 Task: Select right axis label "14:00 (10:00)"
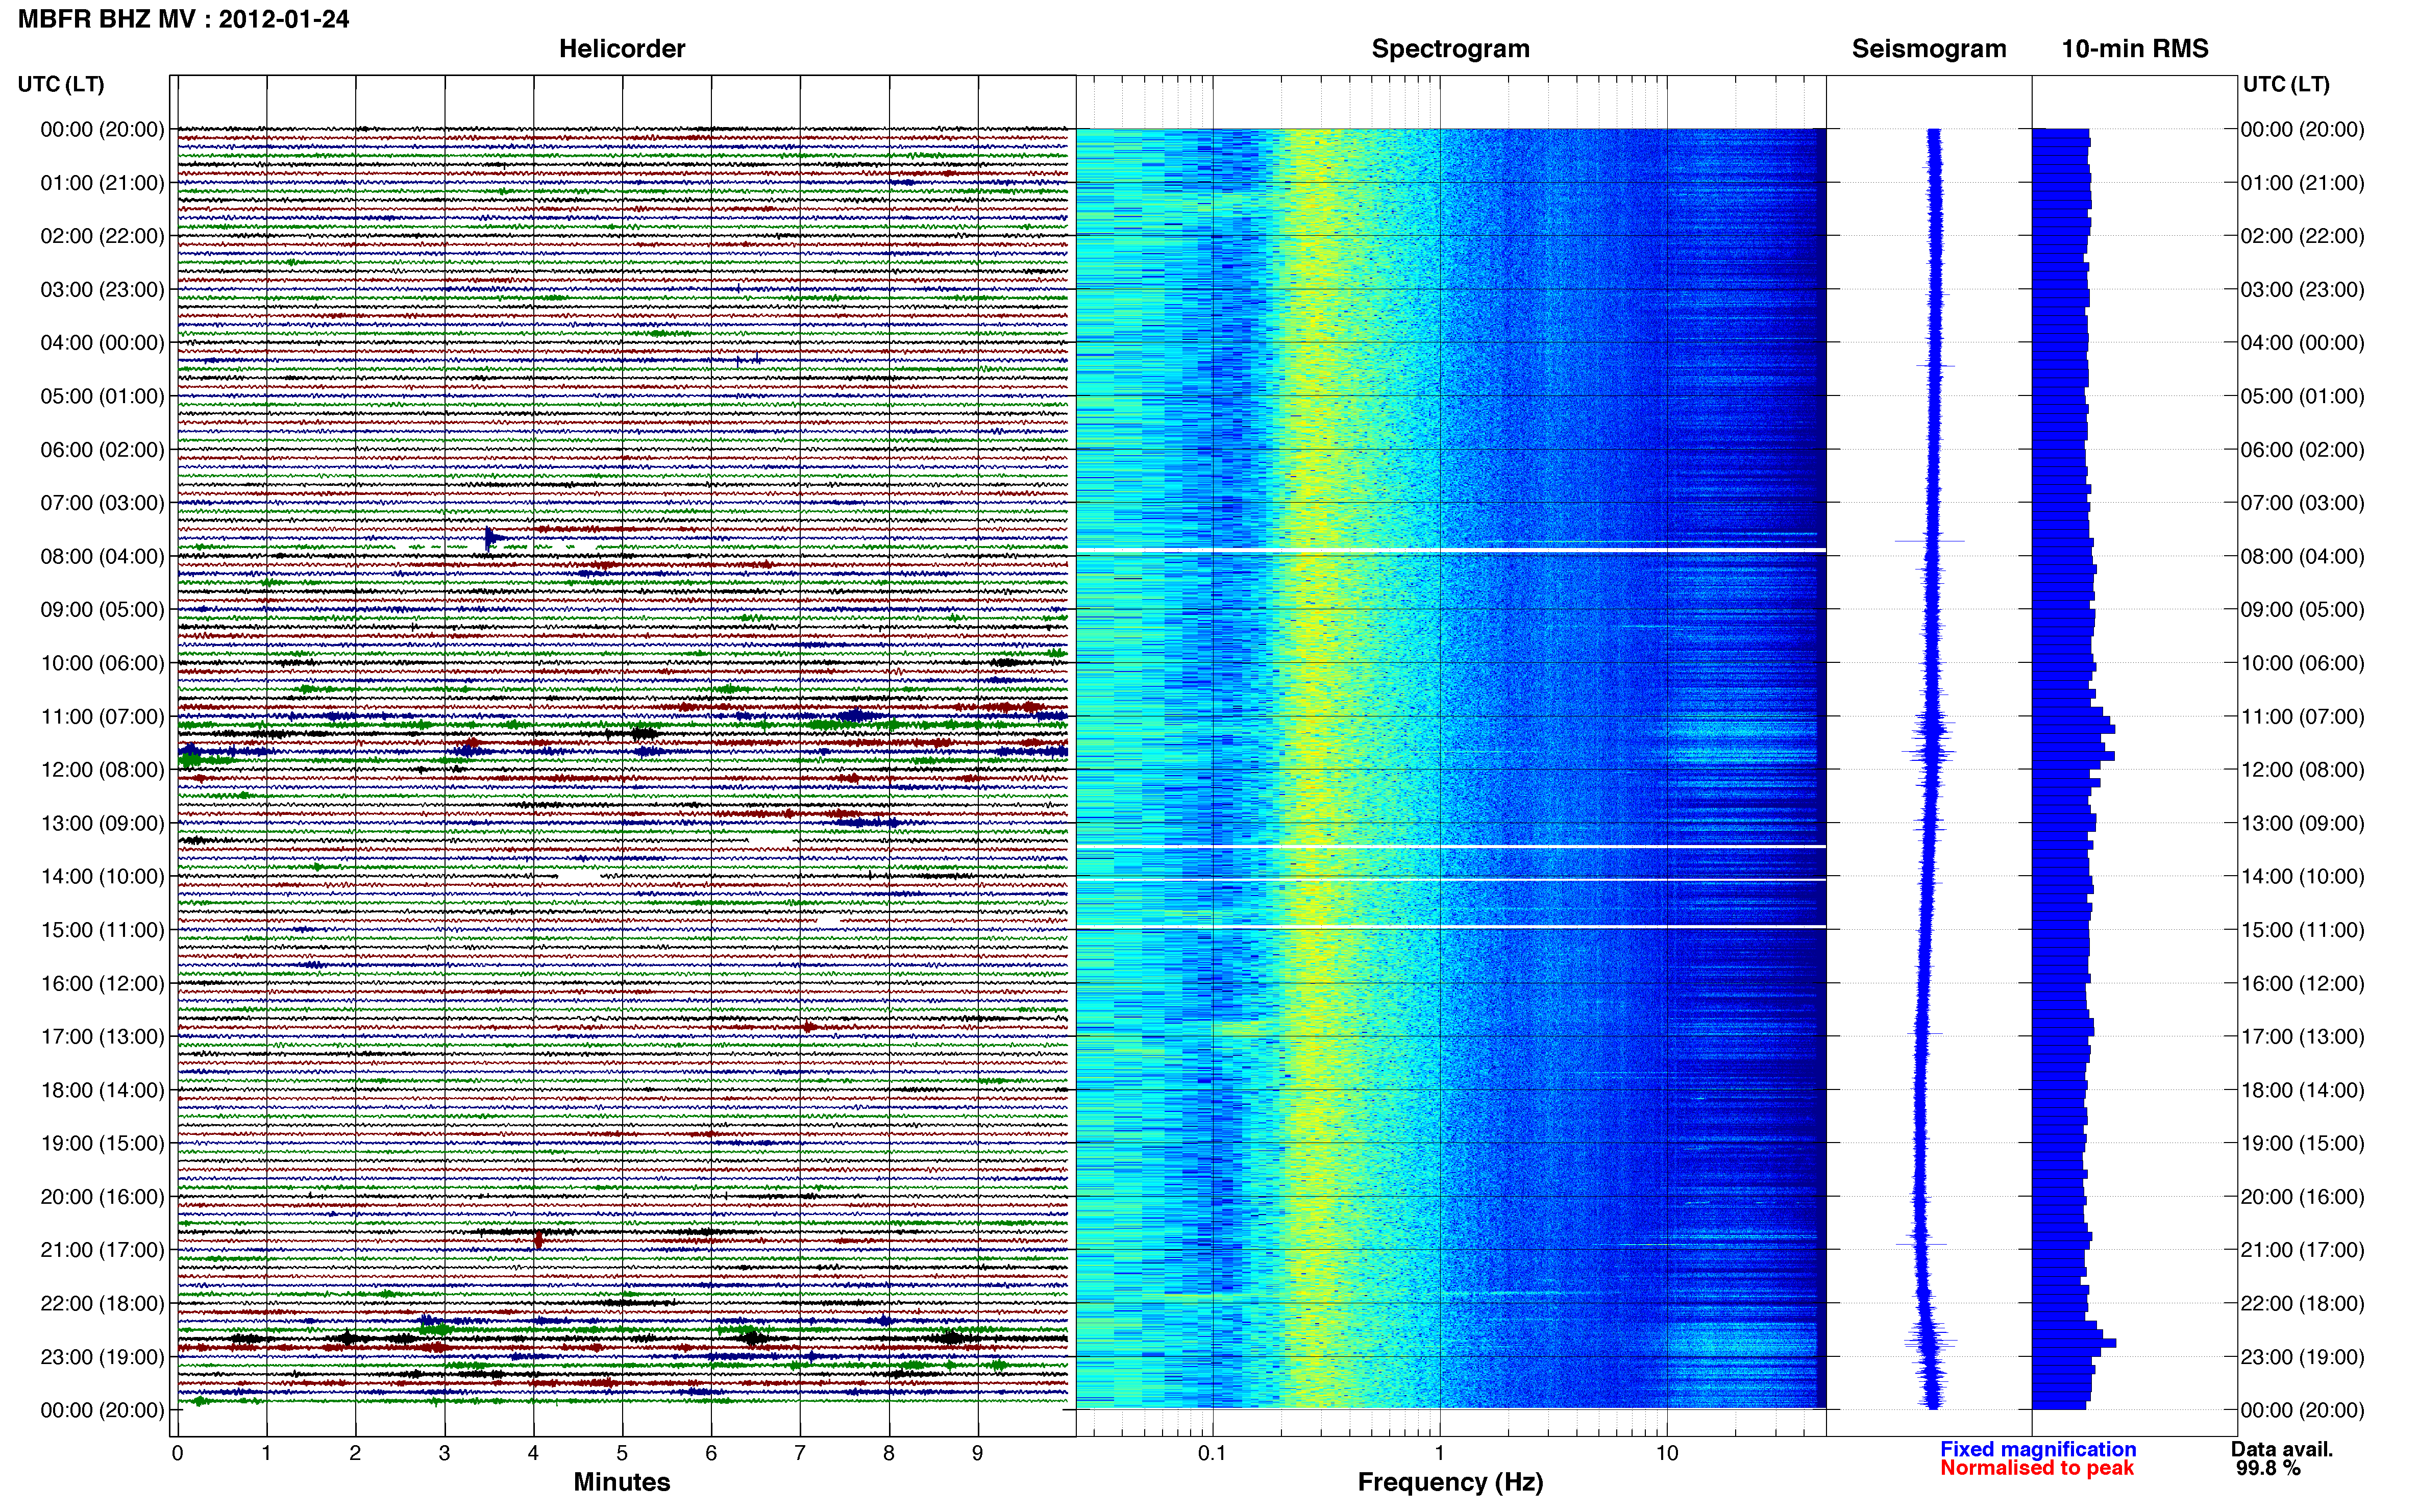pyautogui.click(x=2302, y=876)
